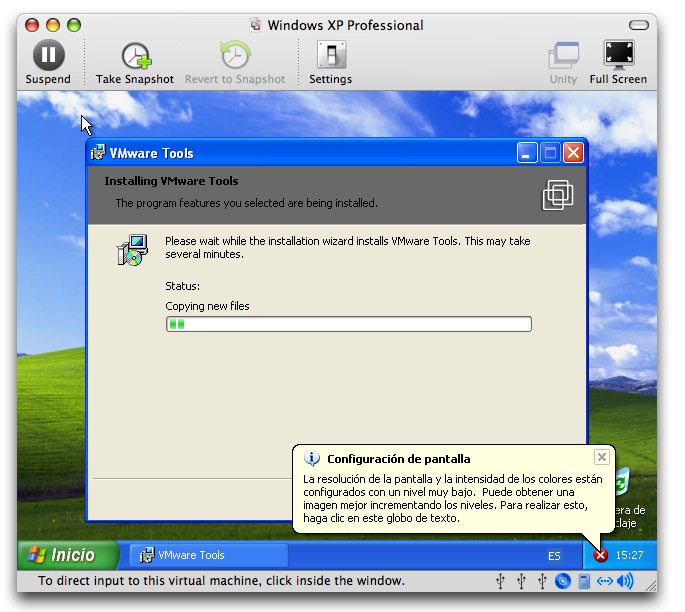Click the 'To direct input' status message
The height and width of the screenshot is (612, 685).
(x=221, y=581)
